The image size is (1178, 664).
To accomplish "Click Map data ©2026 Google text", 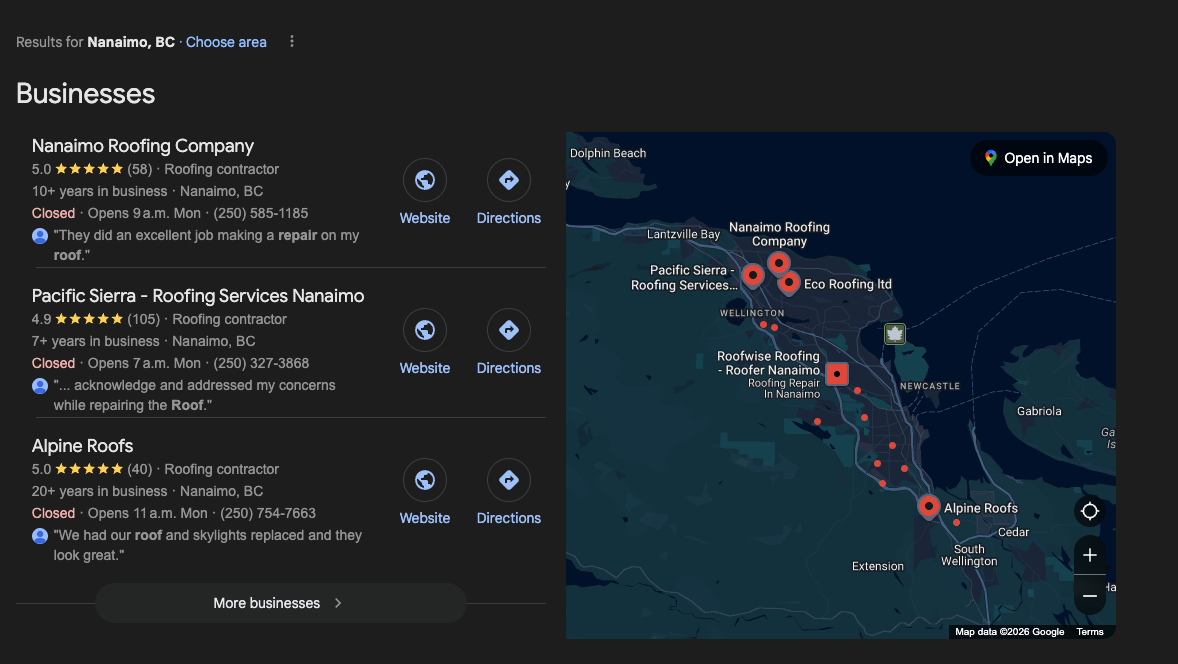I will click(1010, 632).
